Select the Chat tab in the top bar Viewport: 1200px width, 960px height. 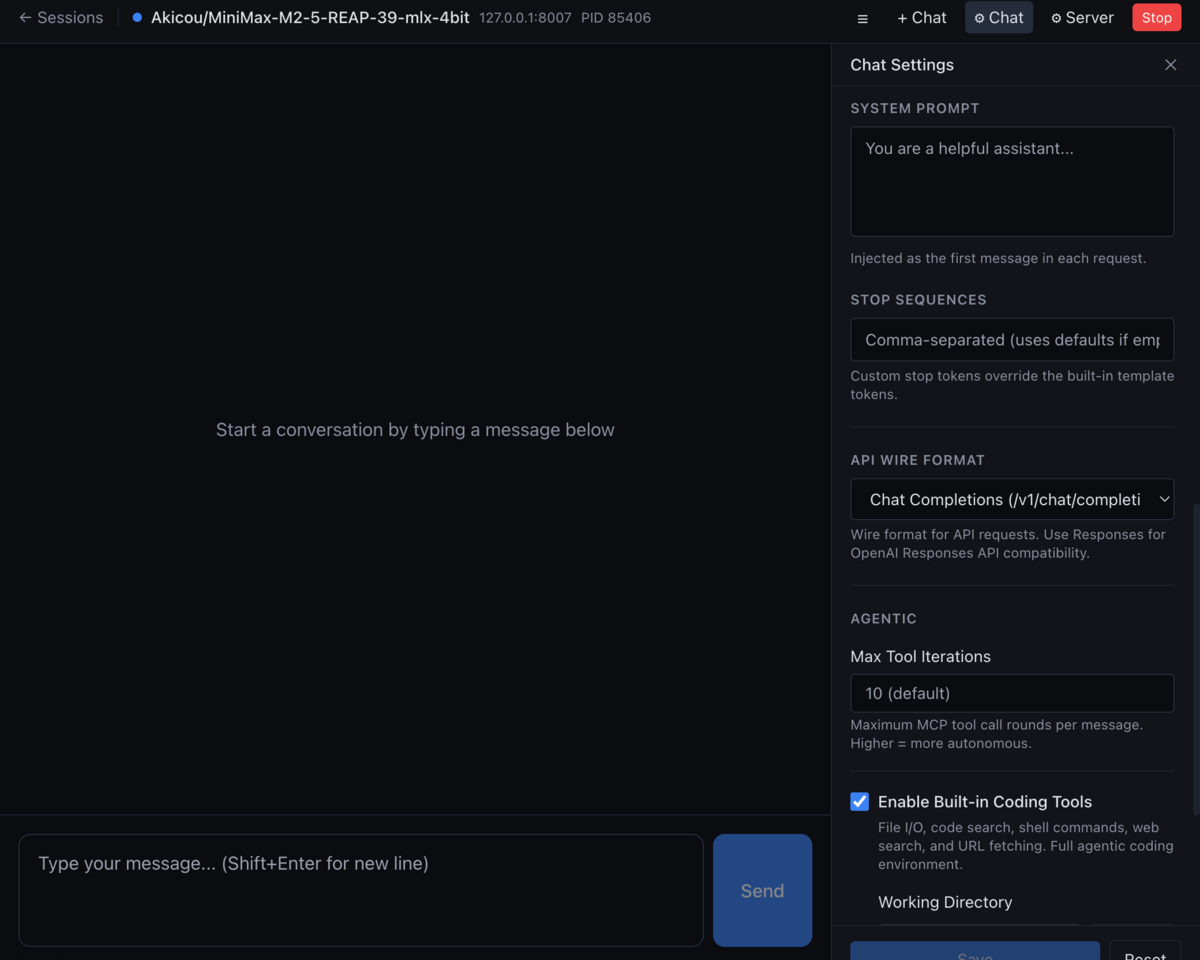(x=998, y=17)
